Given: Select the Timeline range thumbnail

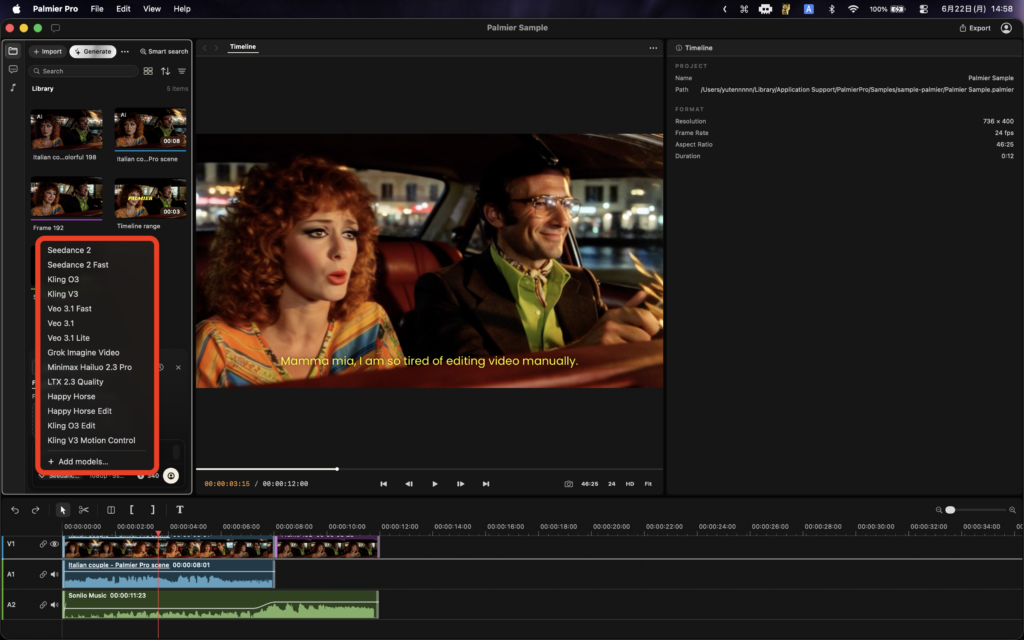Looking at the screenshot, I should pos(150,199).
